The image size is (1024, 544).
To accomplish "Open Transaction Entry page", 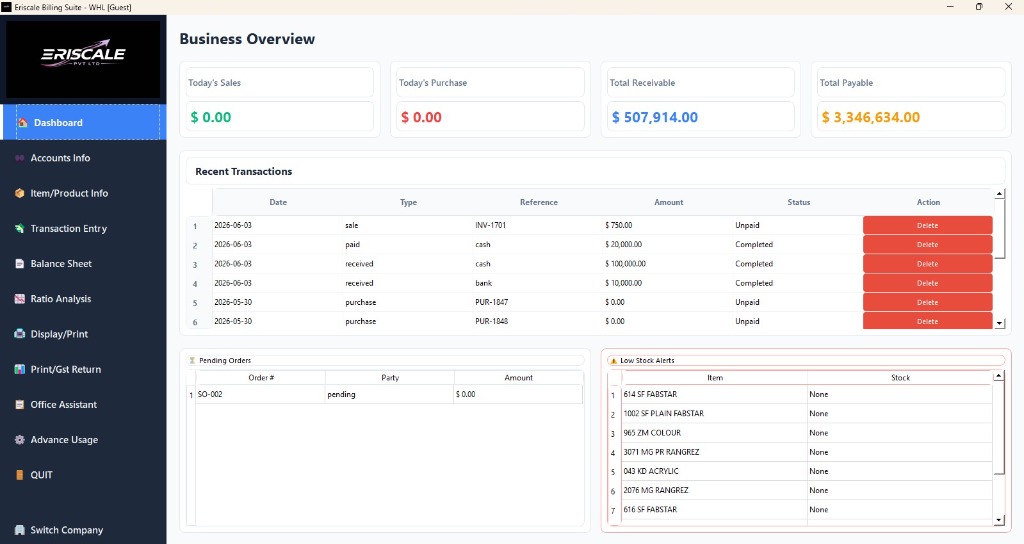I will [x=83, y=229].
